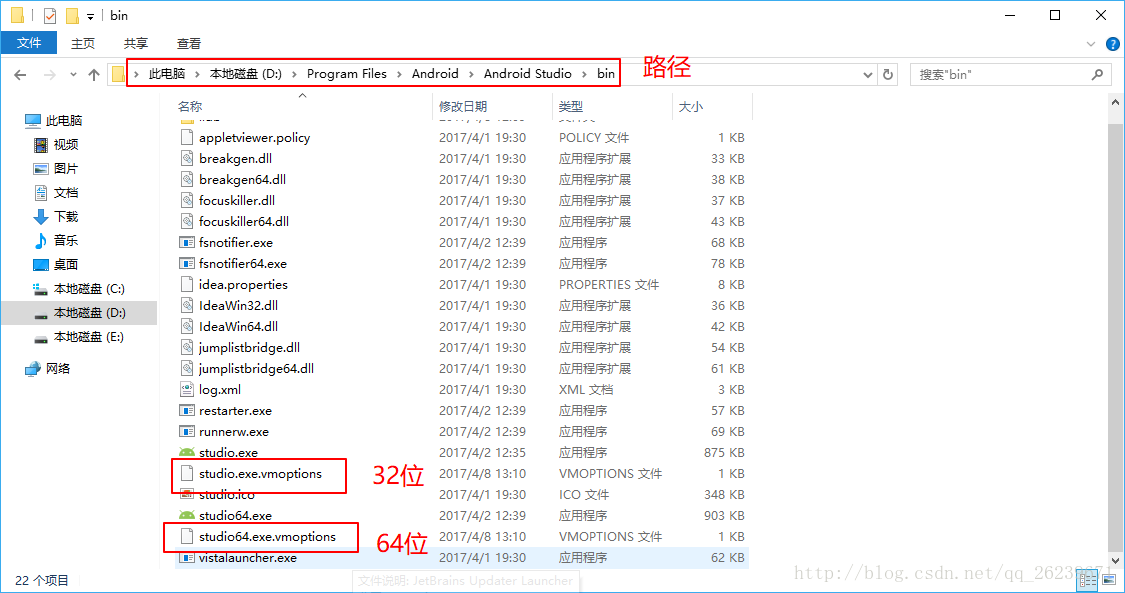Click the scroll-up arrow of file list
Viewport: 1125px width, 593px height.
pyautogui.click(x=1115, y=103)
